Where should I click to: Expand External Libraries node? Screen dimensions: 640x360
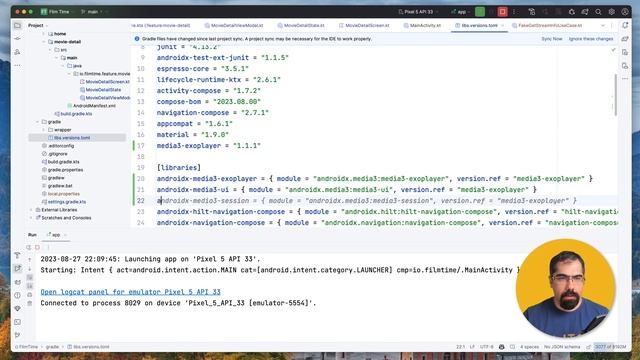tap(31, 210)
